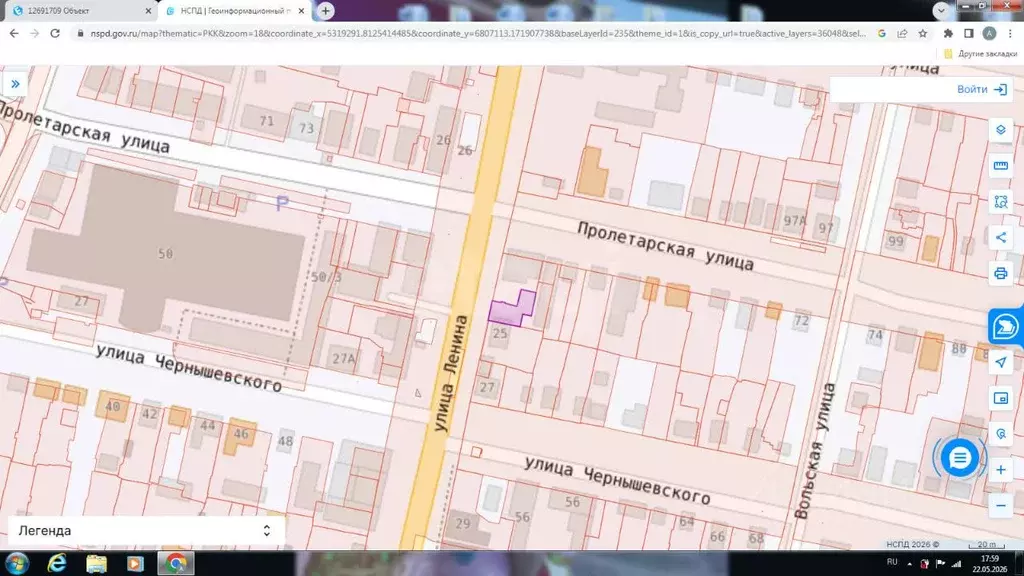Expand the Легенда dropdown
Screen dimensions: 1024x576
146,531
